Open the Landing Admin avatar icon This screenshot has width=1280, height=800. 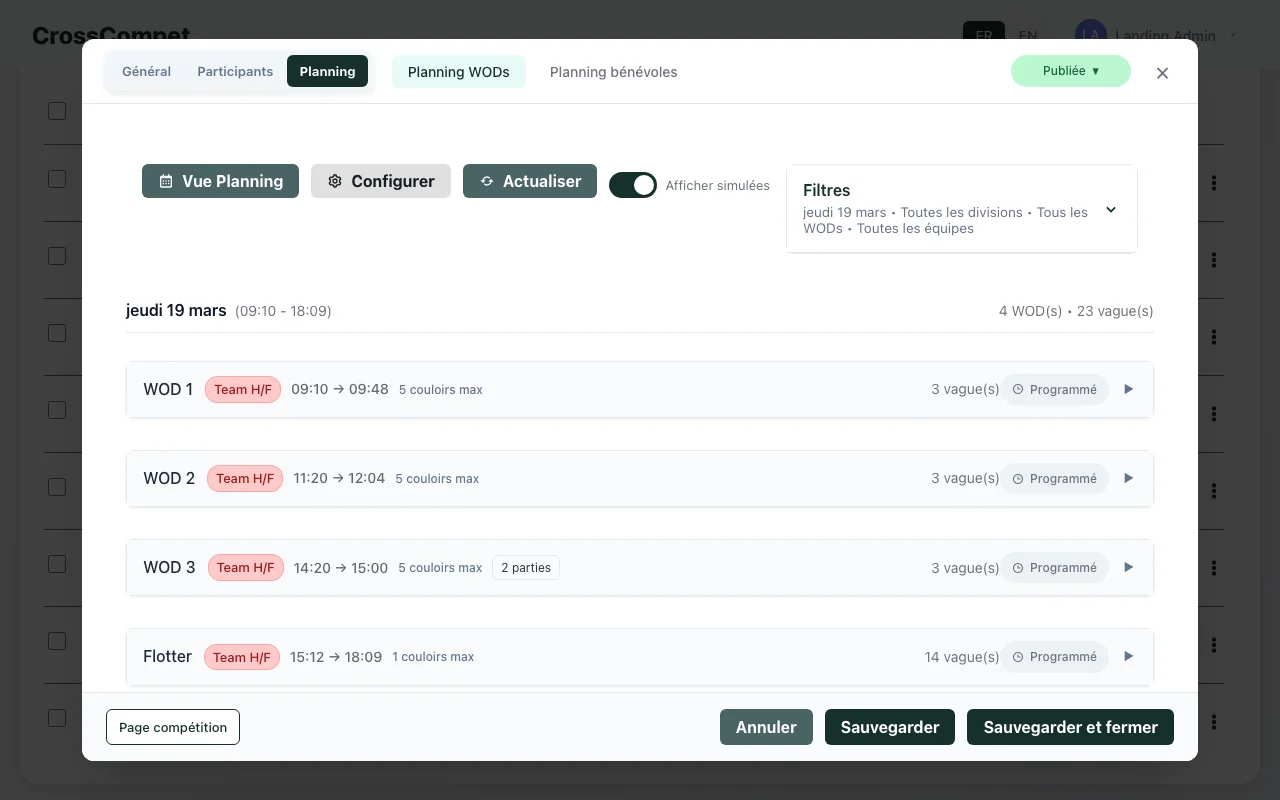pyautogui.click(x=1090, y=34)
